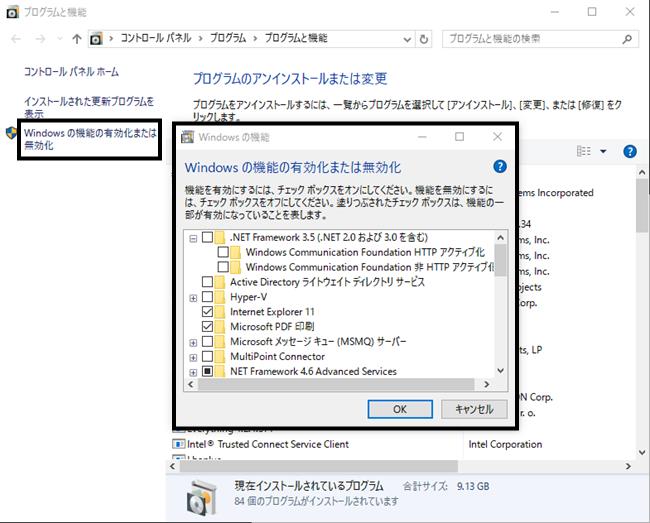Open the view options dropdown arrow
The height and width of the screenshot is (523, 650).
603,152
